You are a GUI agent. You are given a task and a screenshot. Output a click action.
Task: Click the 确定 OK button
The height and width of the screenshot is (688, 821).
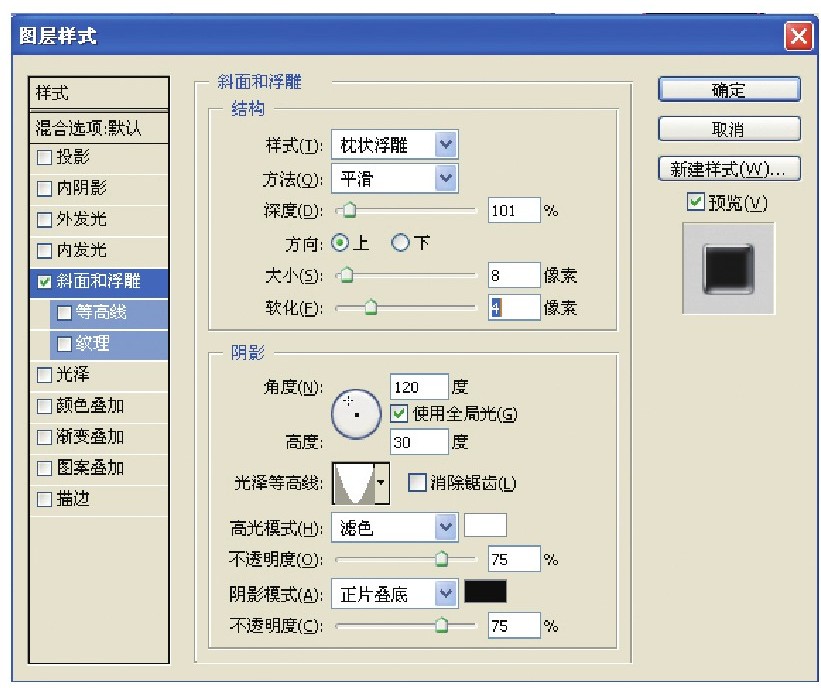(x=729, y=90)
